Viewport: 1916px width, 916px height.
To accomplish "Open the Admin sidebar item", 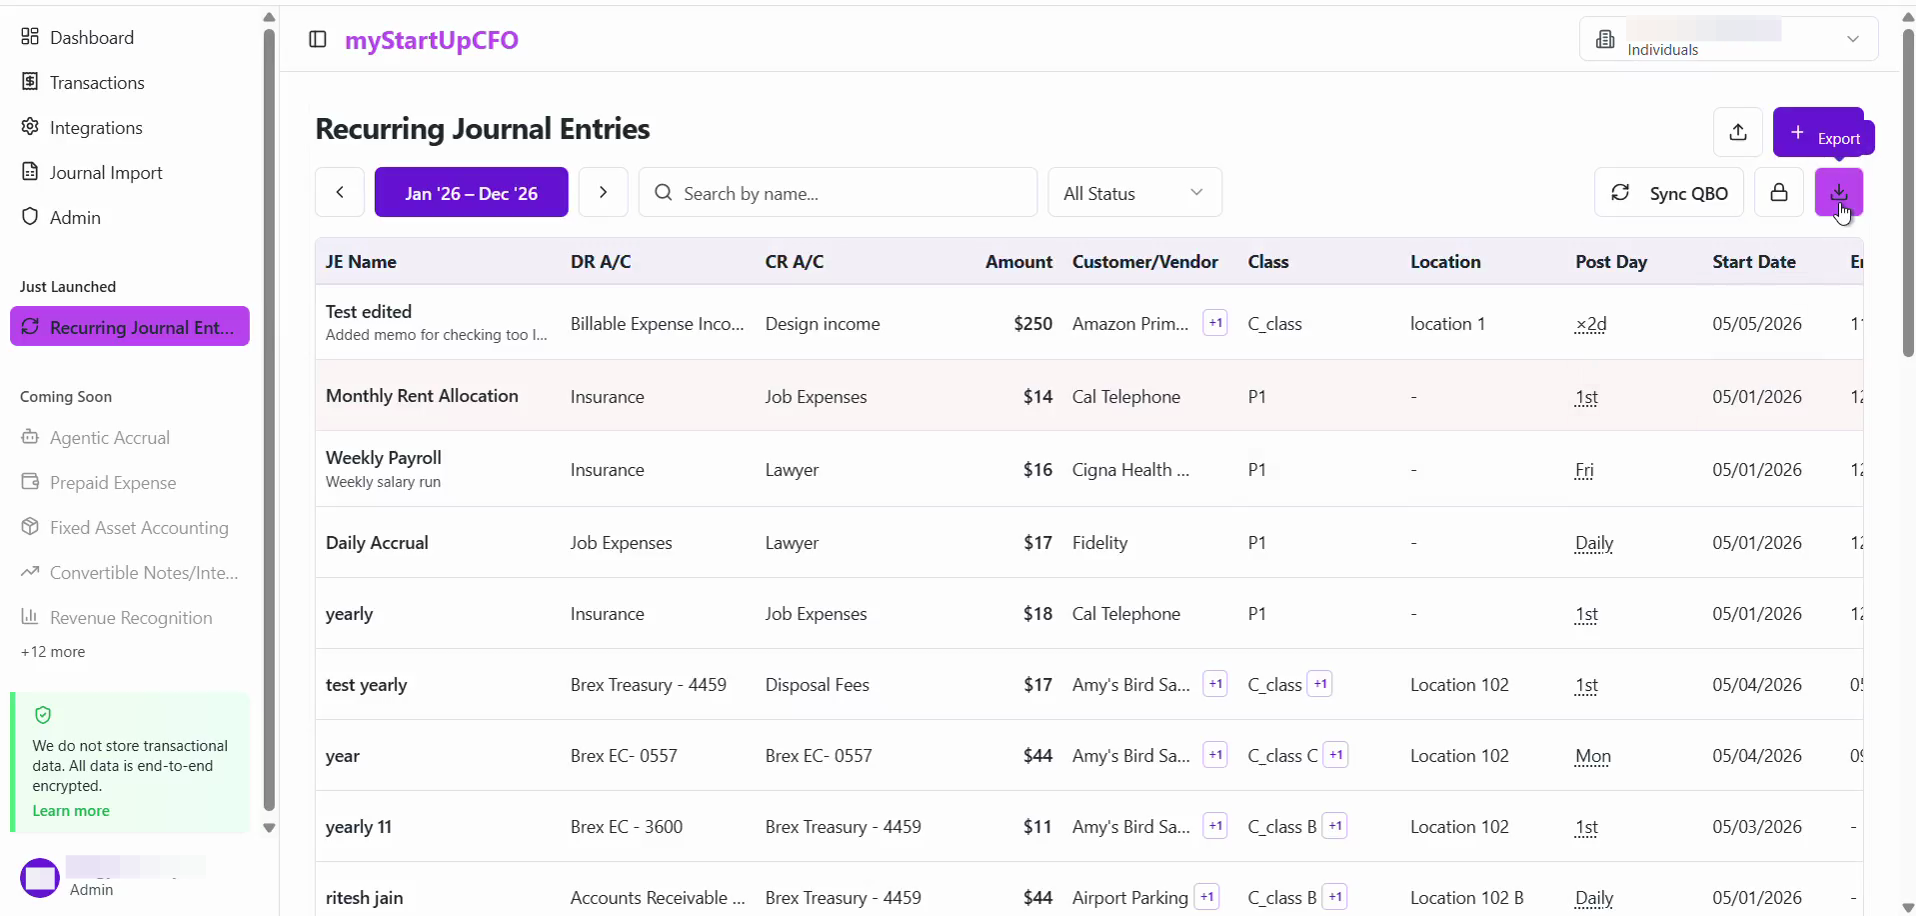I will pos(61,217).
